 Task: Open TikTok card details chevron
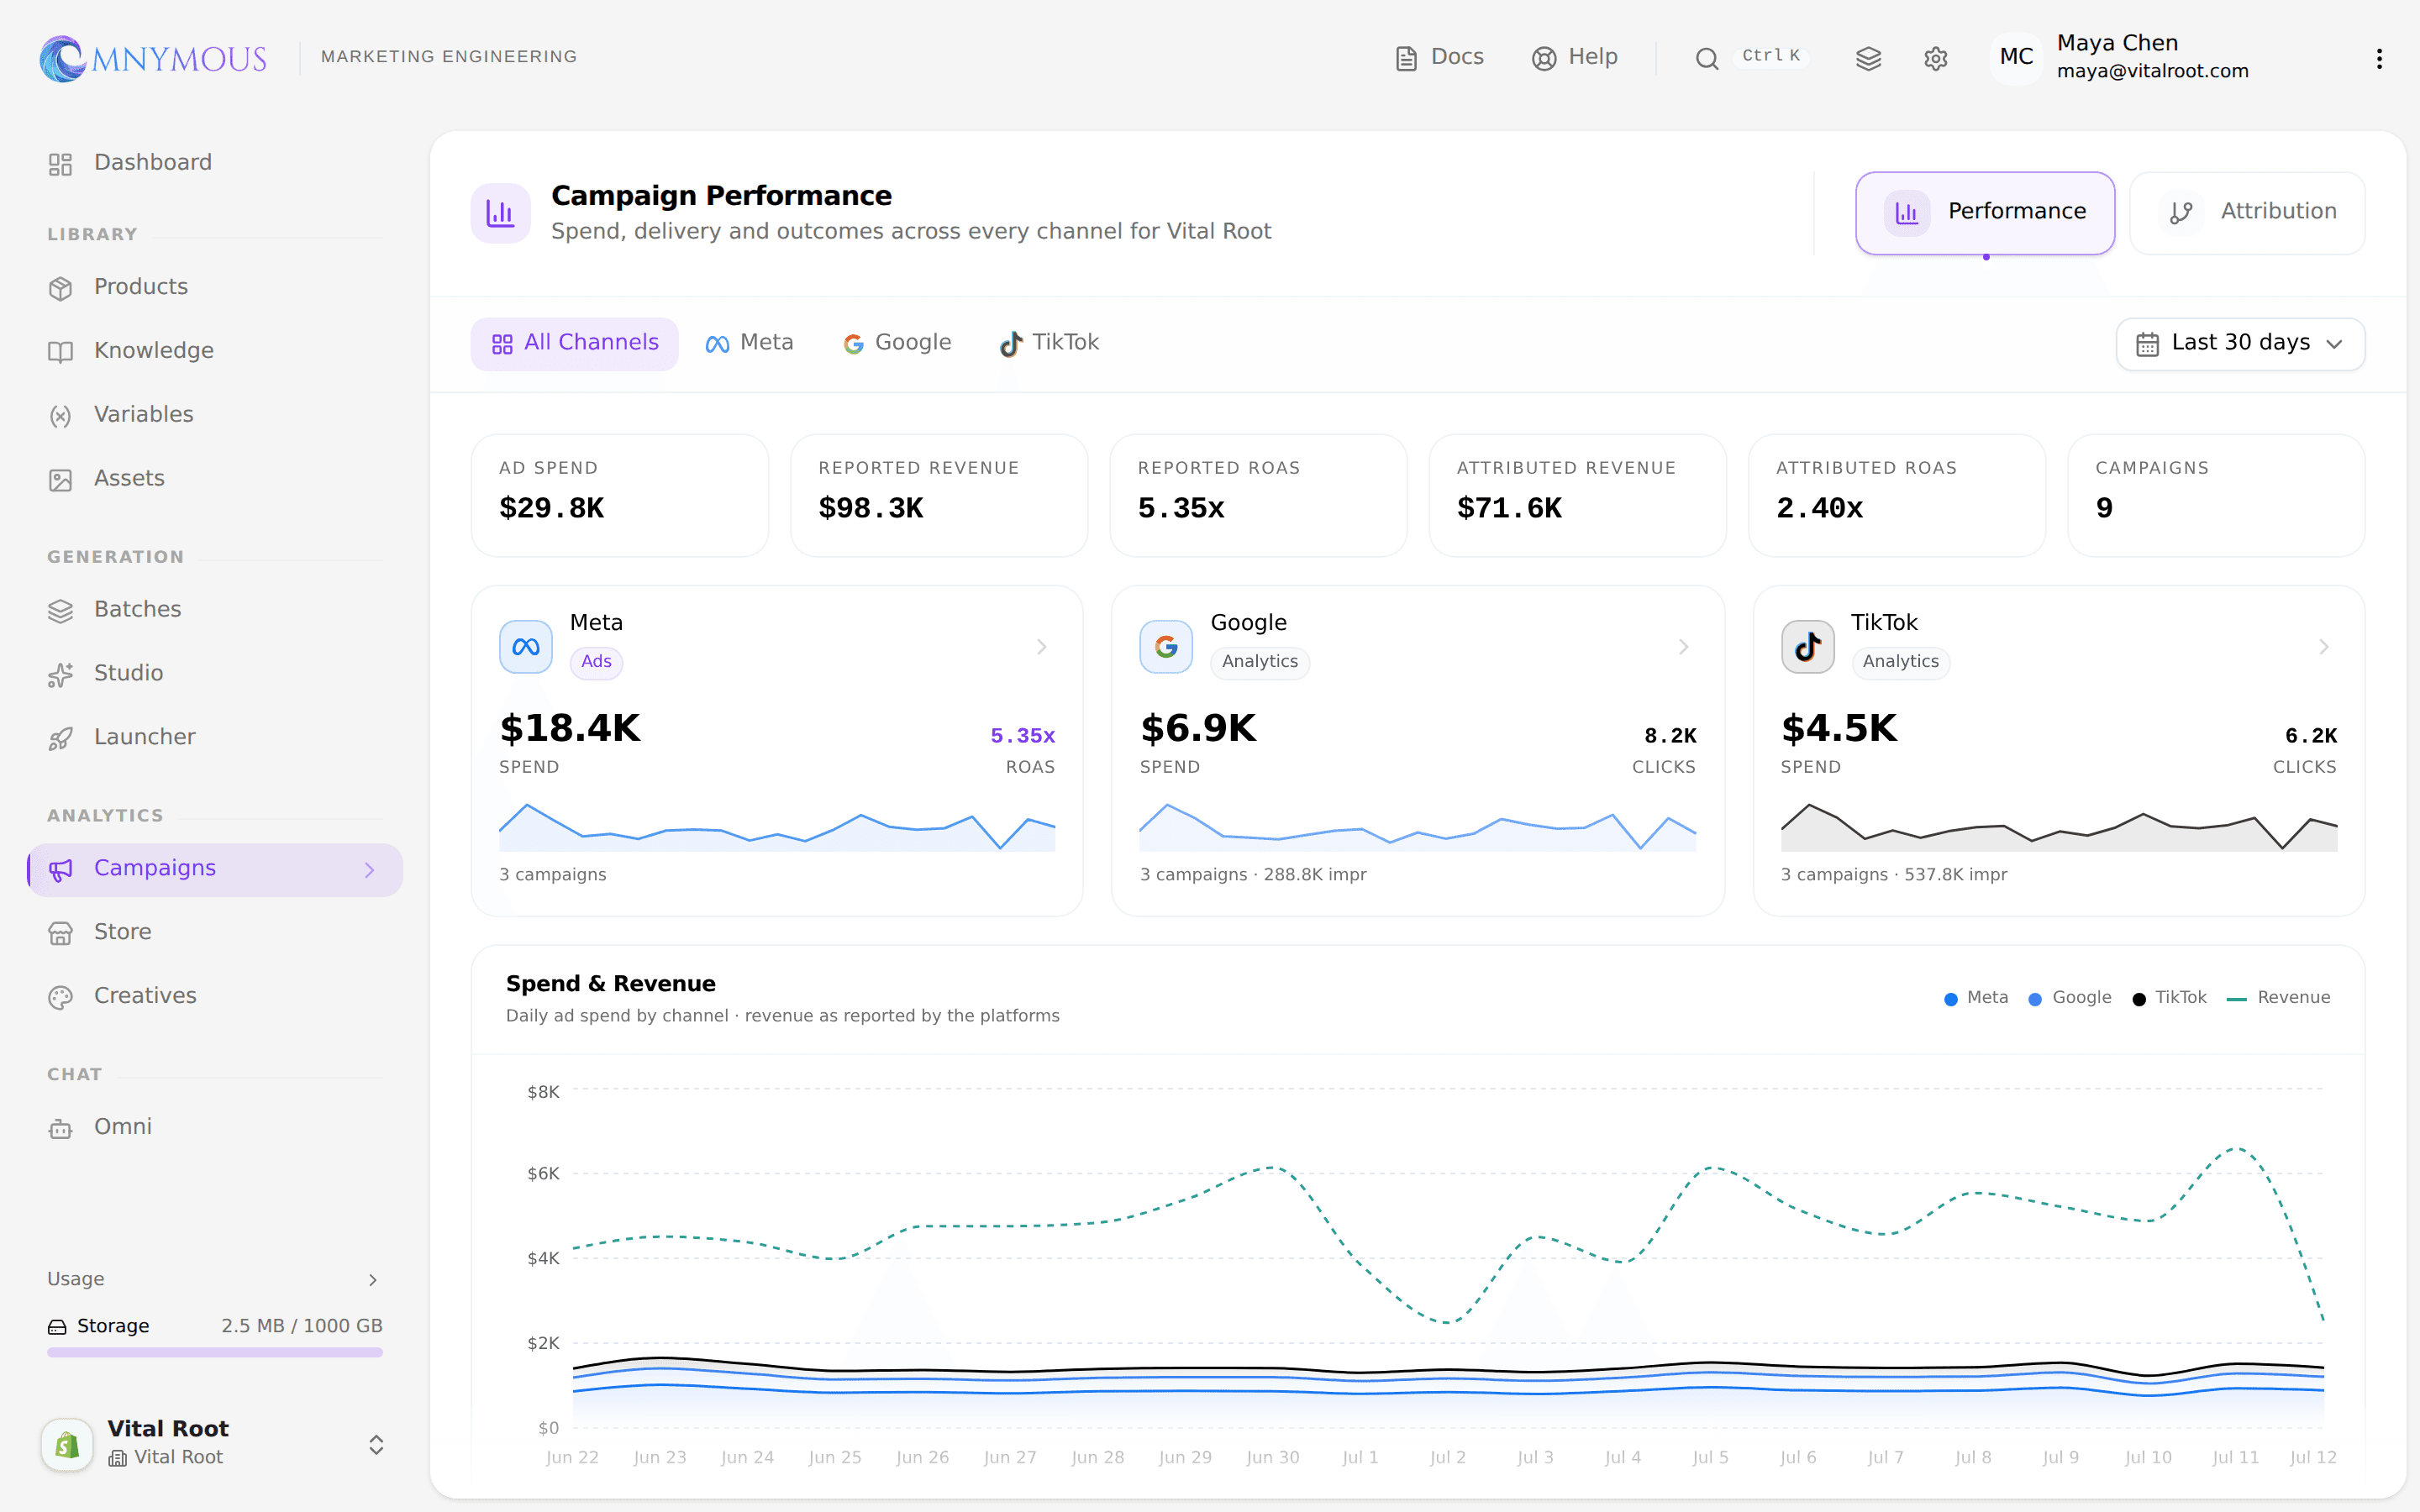[2324, 647]
